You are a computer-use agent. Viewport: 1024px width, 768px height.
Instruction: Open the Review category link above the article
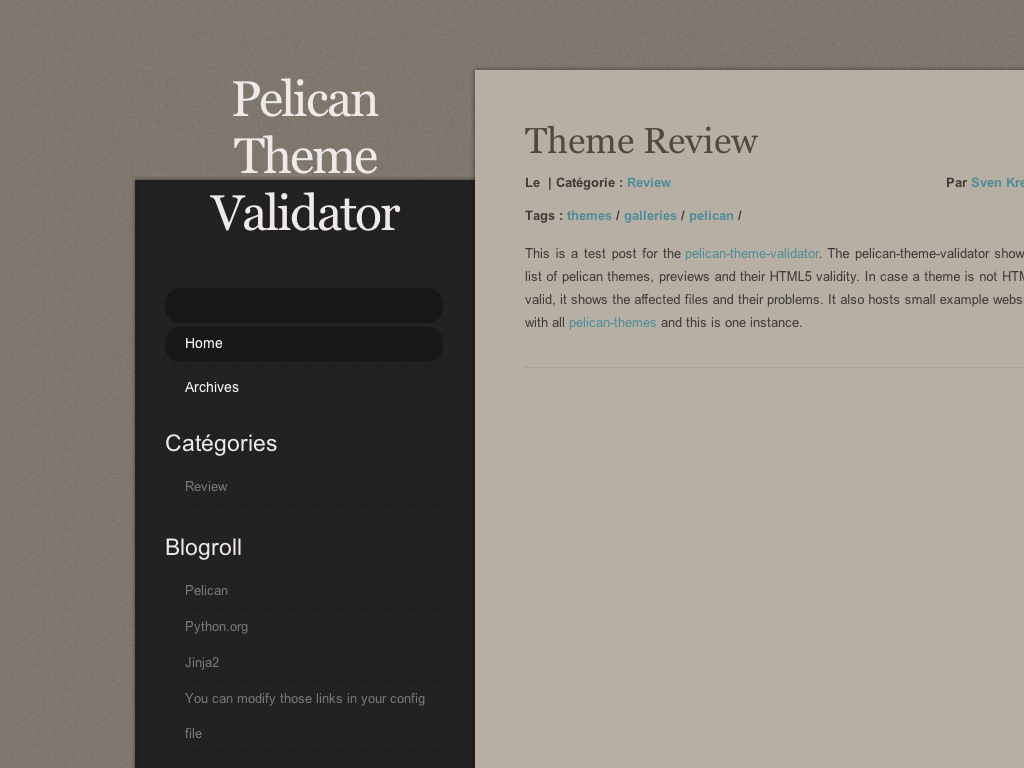[x=648, y=182]
